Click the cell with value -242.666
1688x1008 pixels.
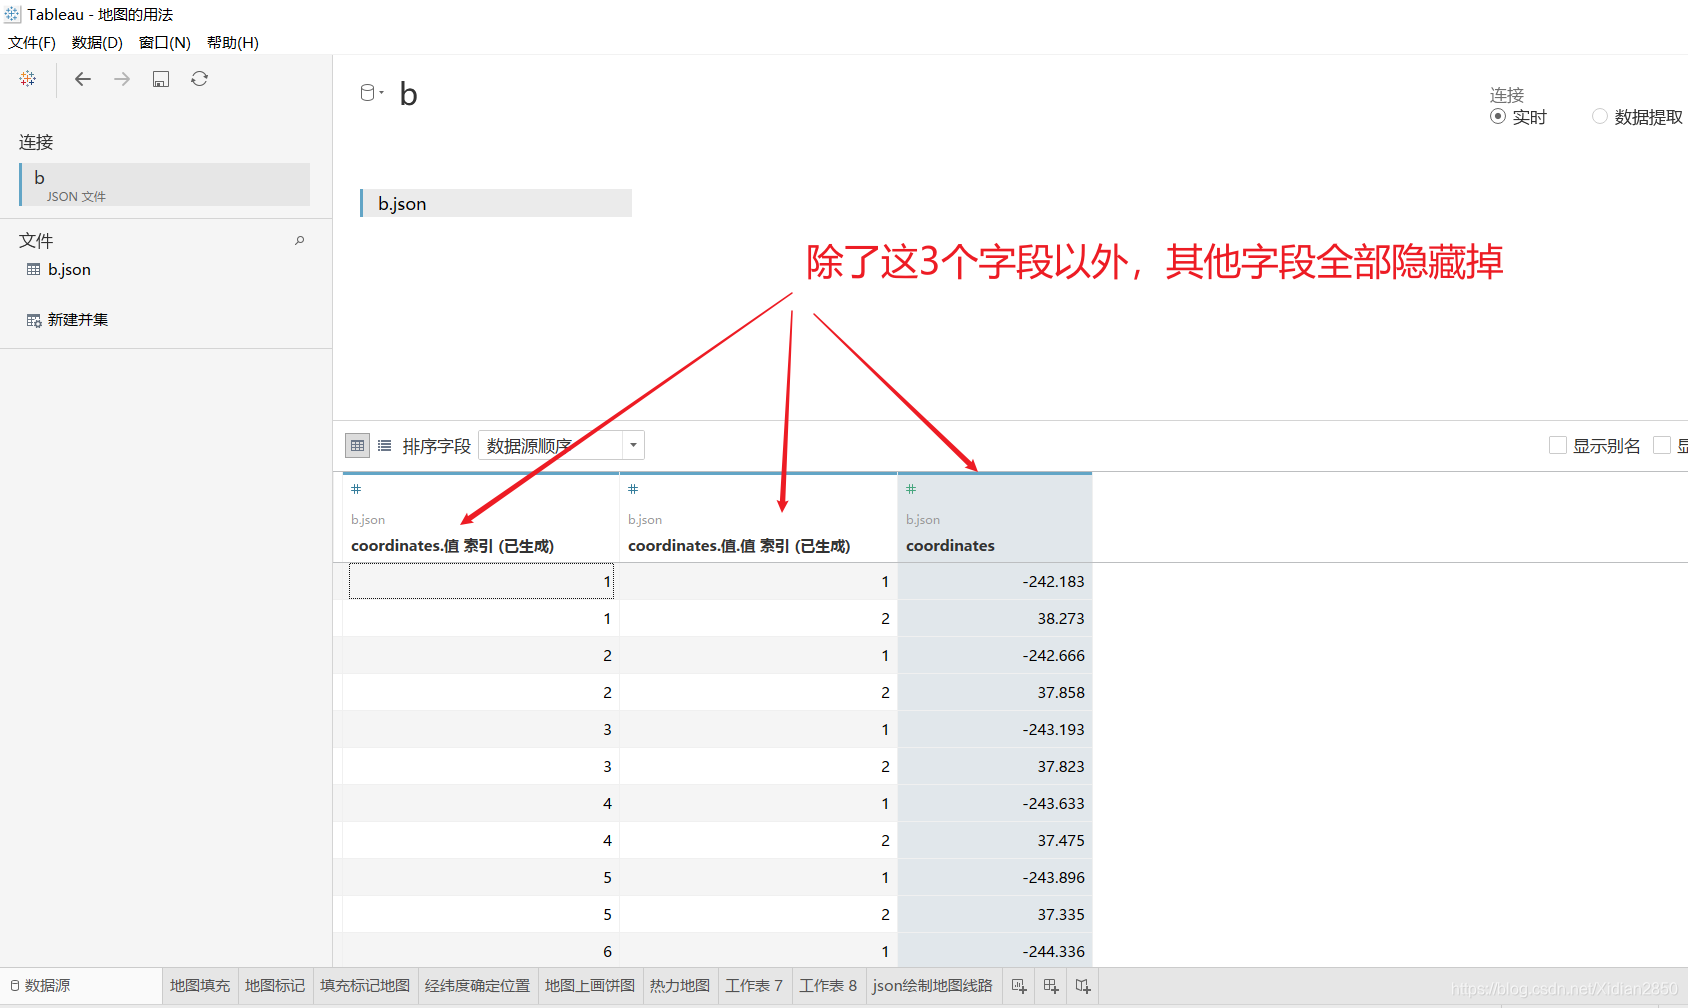pos(995,655)
